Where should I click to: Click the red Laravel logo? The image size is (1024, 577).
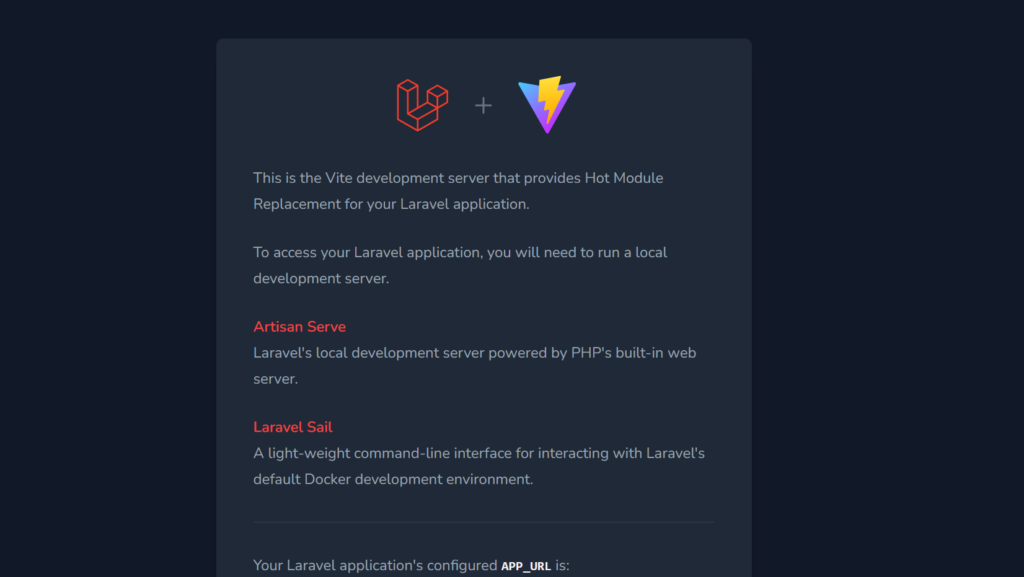(421, 105)
